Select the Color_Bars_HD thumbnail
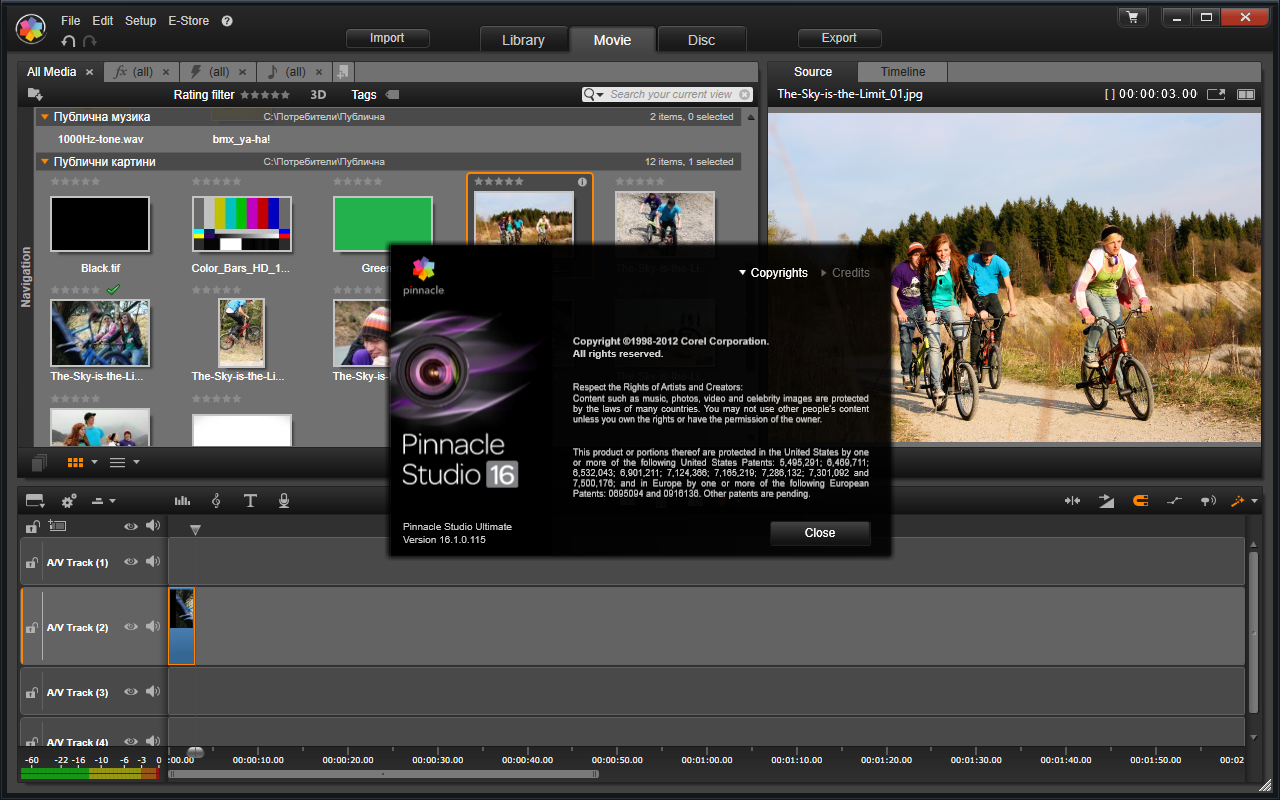 [x=241, y=223]
